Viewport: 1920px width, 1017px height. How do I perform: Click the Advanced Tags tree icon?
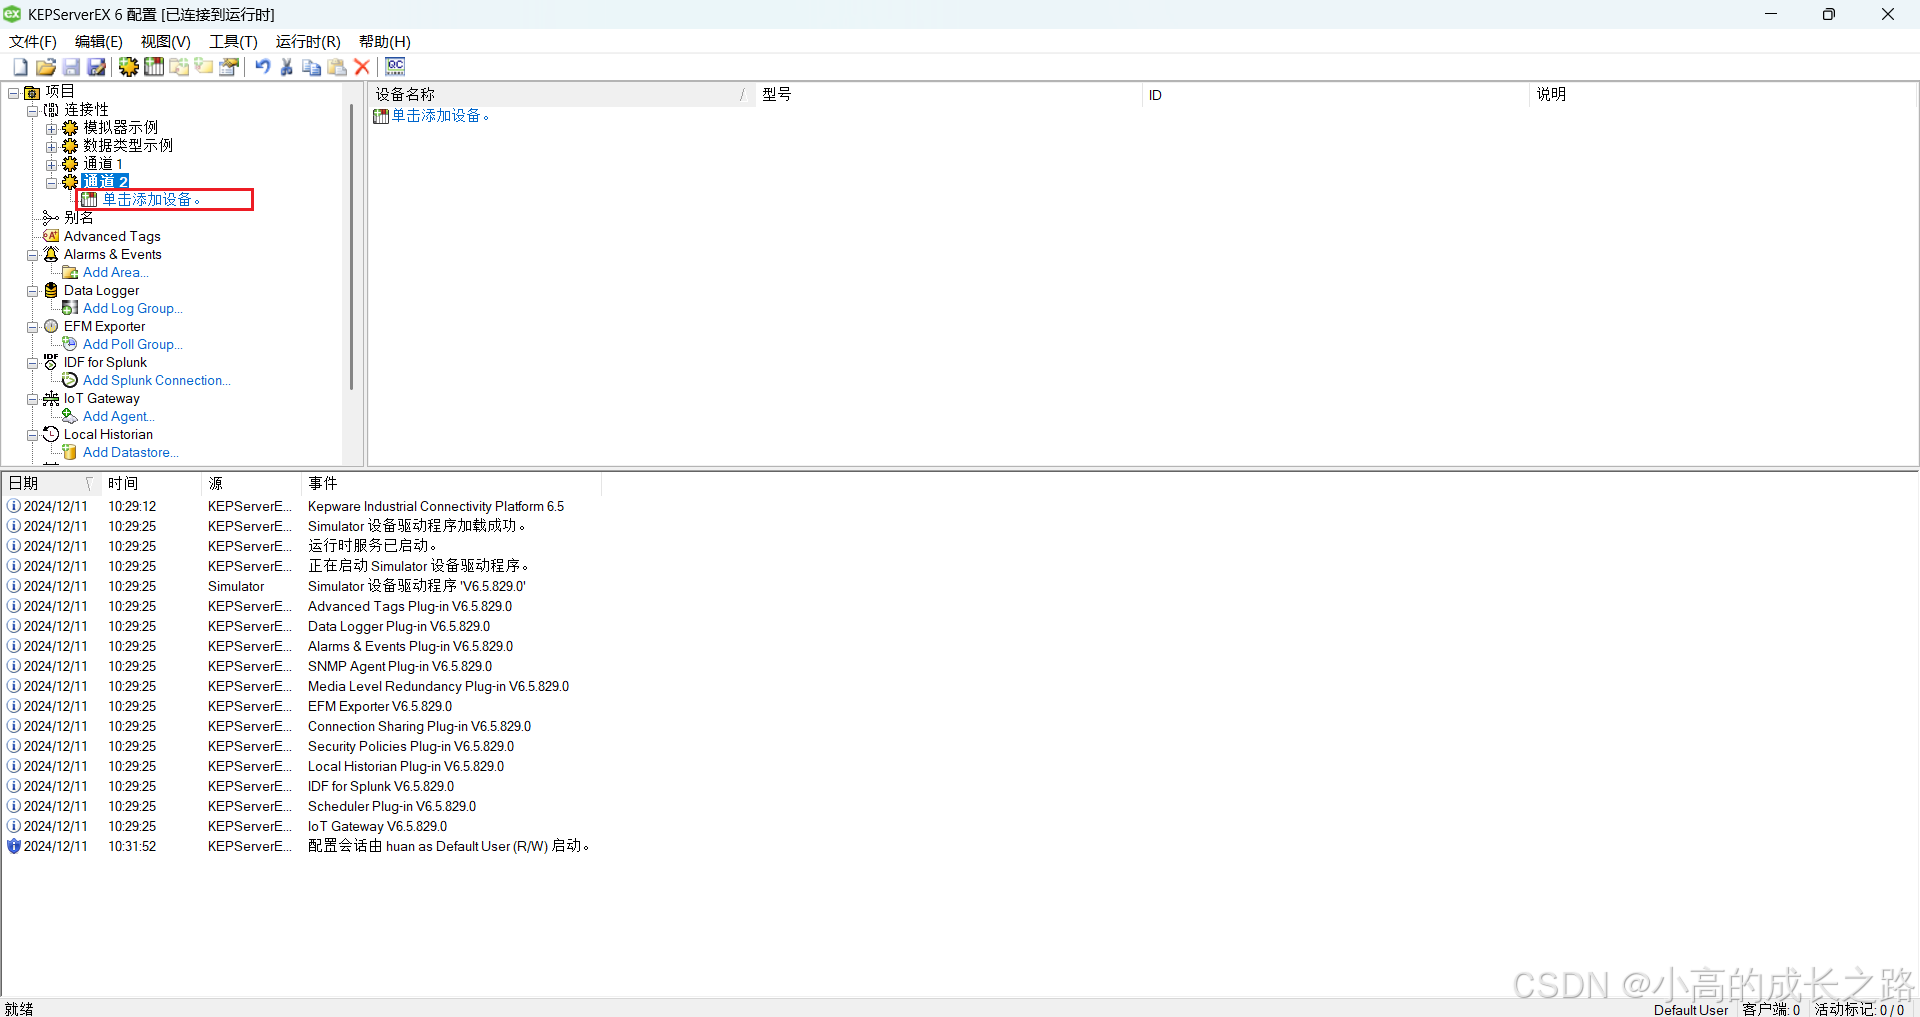pos(51,236)
